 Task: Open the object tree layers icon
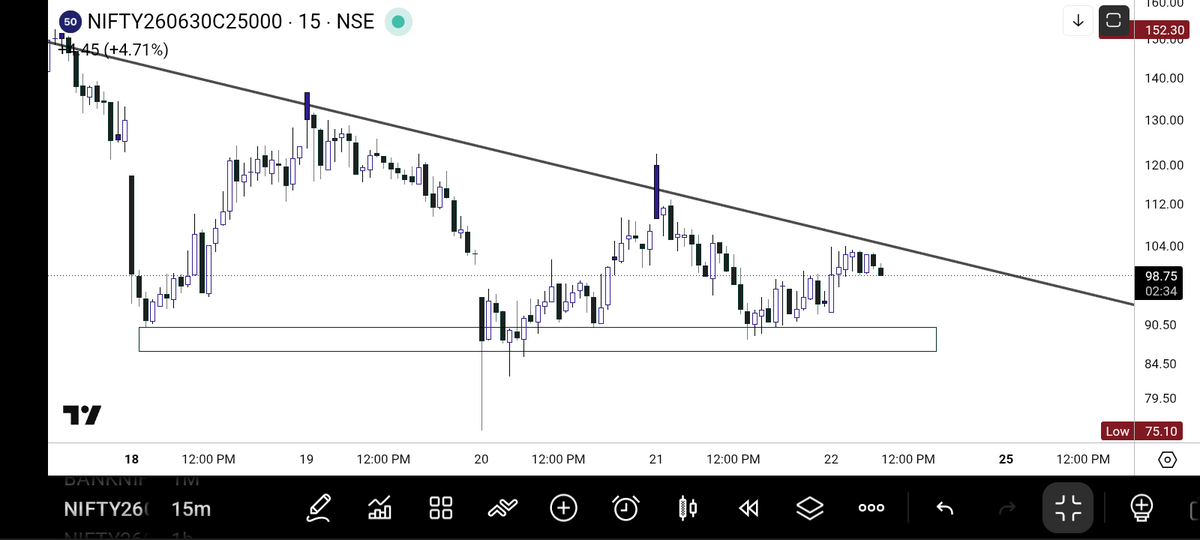coord(809,508)
